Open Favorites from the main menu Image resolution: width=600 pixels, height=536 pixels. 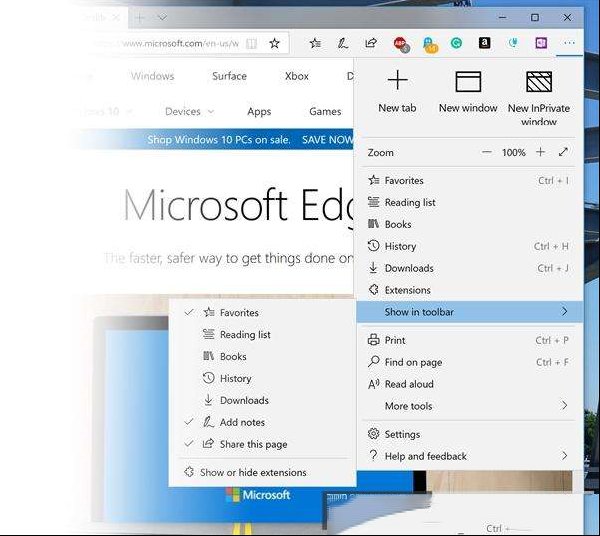469,180
